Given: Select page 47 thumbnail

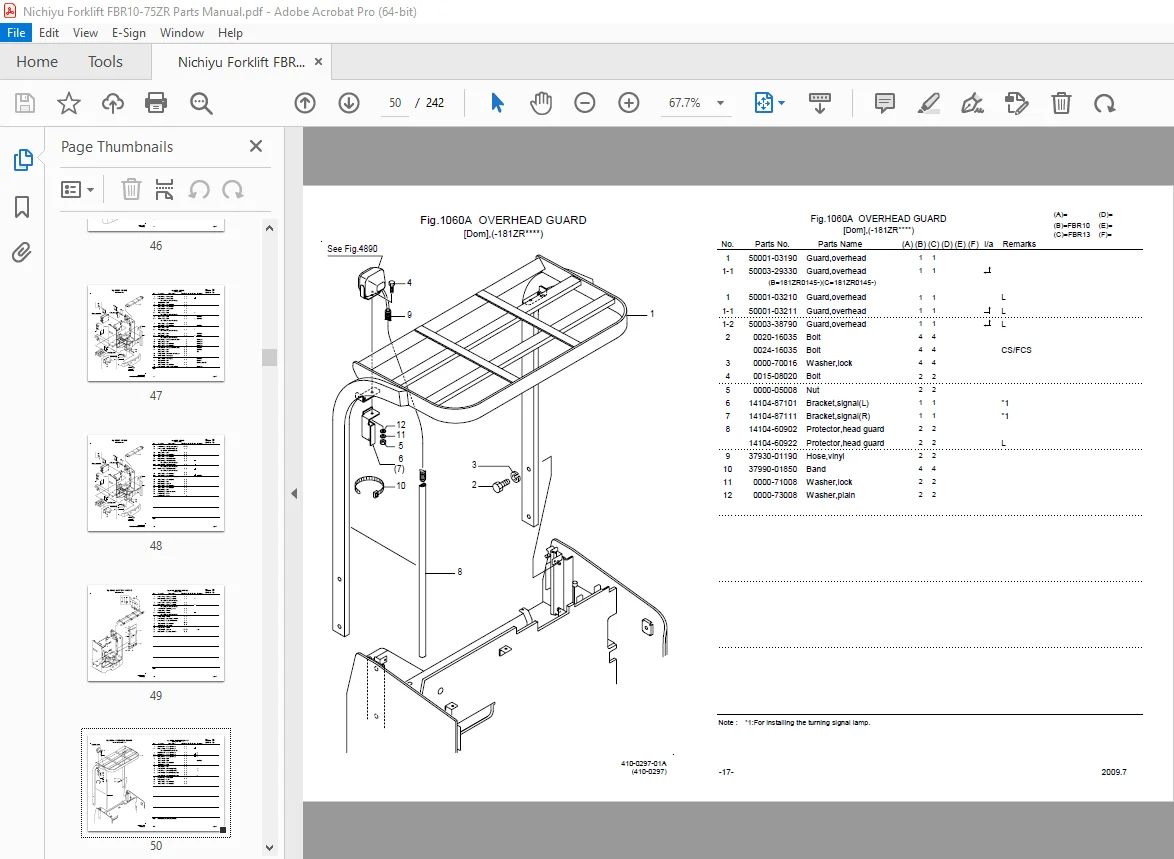Looking at the screenshot, I should tap(156, 333).
